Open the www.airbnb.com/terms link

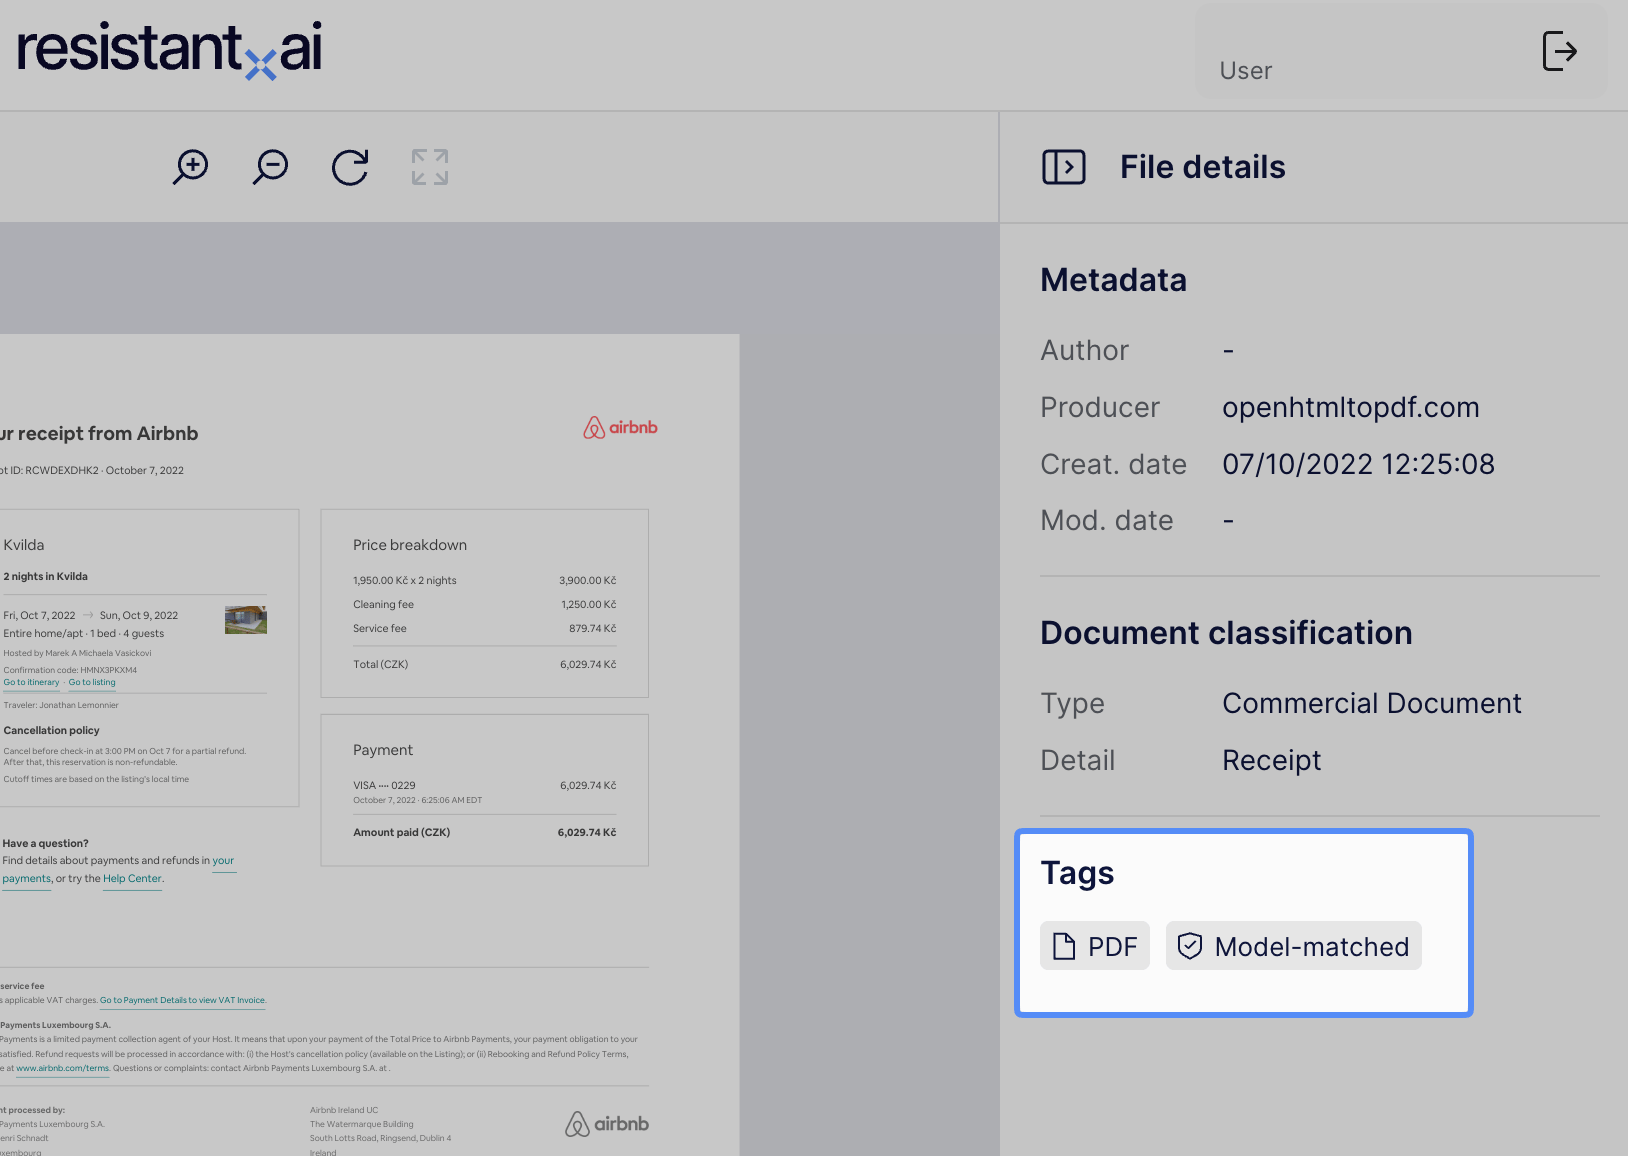(62, 1068)
